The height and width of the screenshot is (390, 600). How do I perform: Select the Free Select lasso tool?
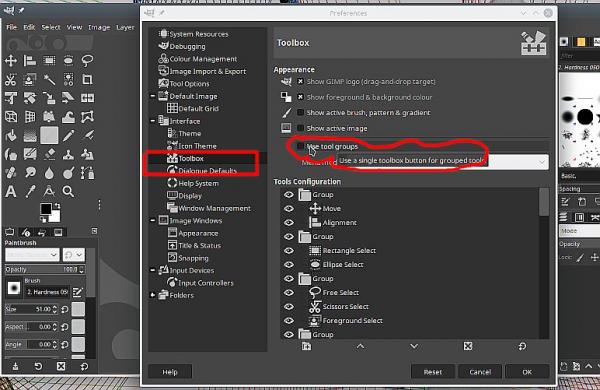[87, 60]
